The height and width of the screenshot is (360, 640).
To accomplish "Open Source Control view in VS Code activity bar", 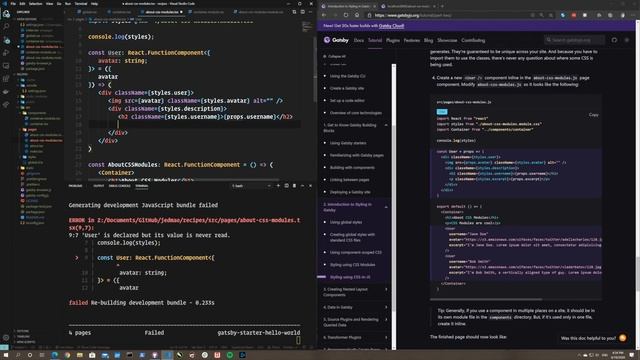I will click(6, 40).
